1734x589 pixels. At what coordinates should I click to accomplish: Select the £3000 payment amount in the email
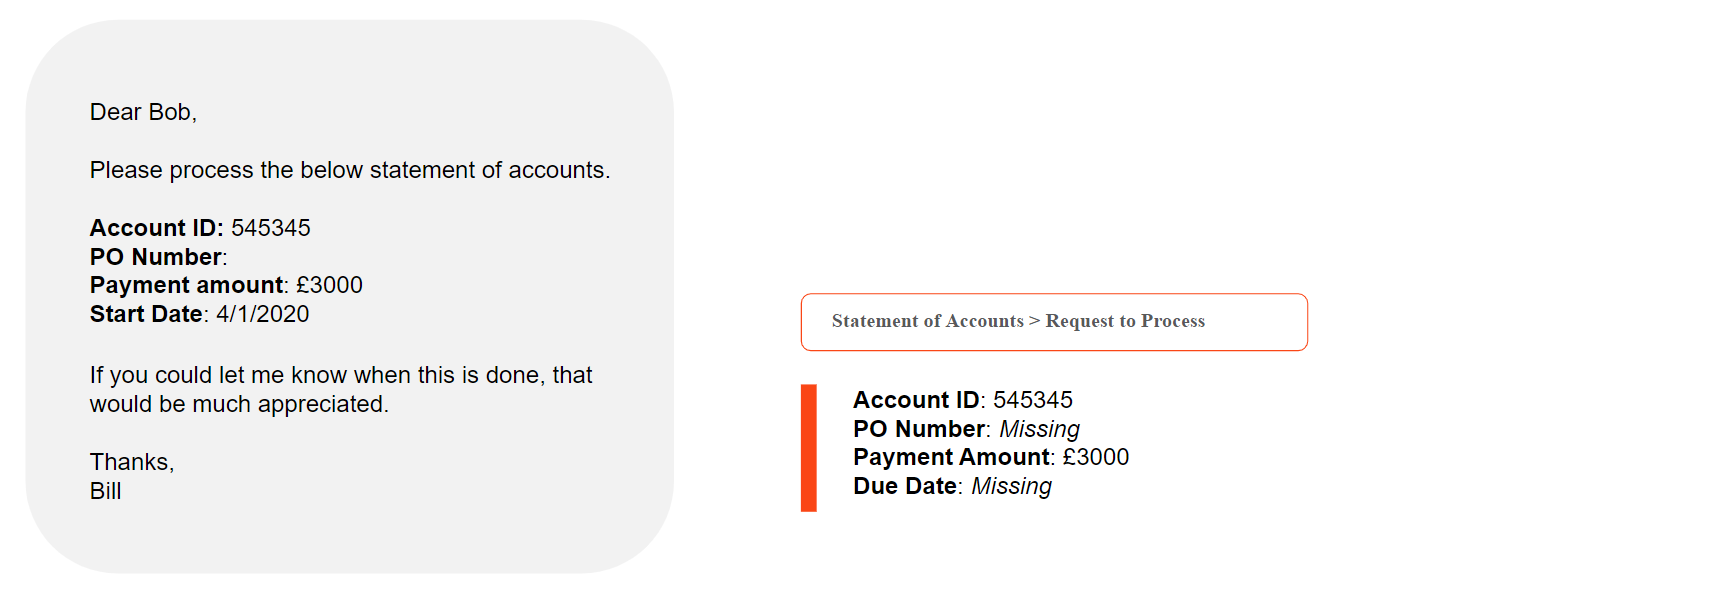(329, 285)
